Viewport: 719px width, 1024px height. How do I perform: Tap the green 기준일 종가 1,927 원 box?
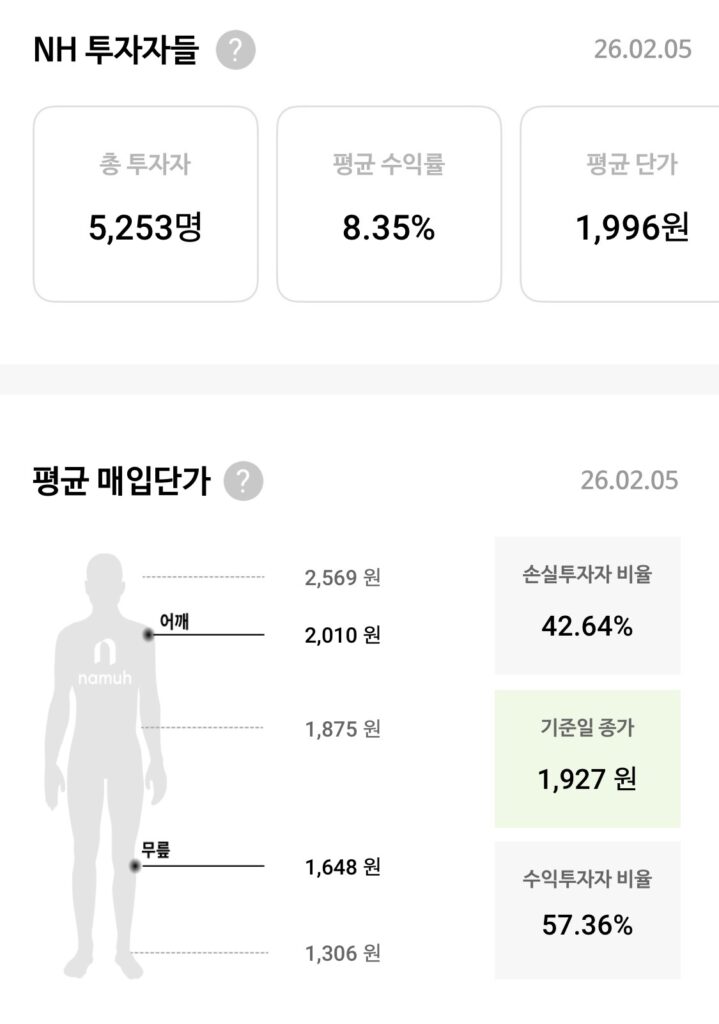pos(587,758)
